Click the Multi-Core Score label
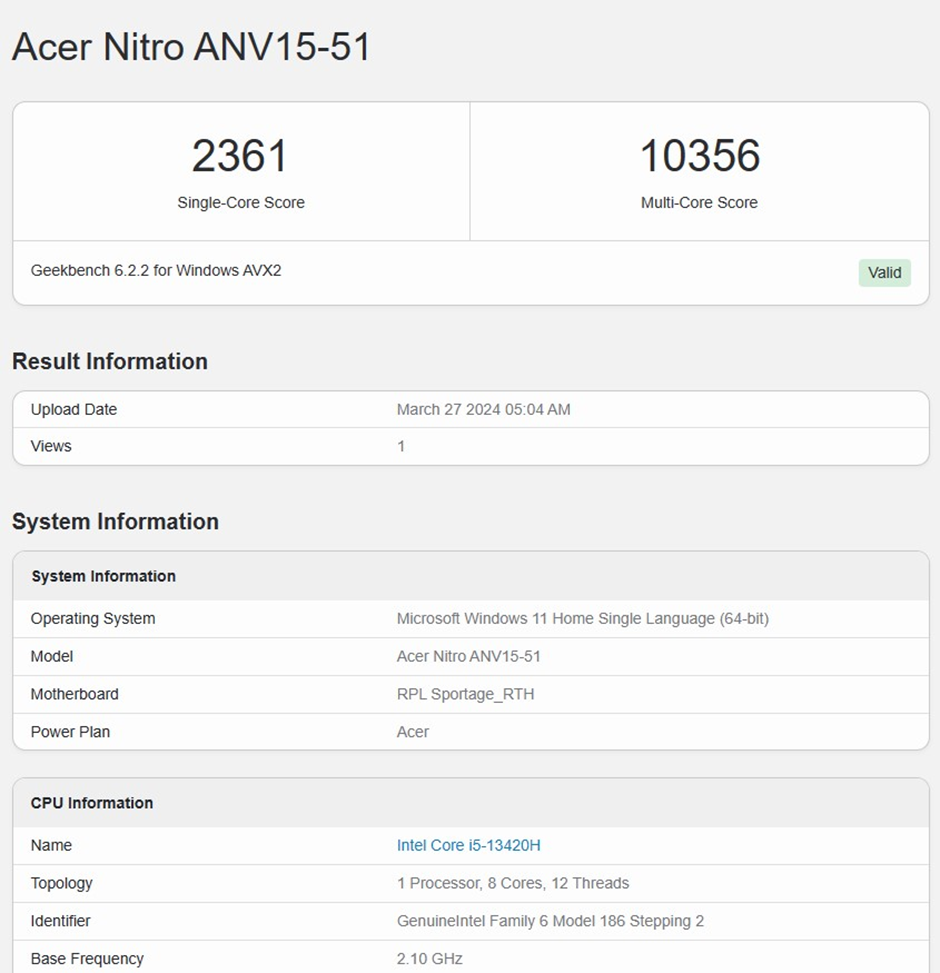 point(699,202)
